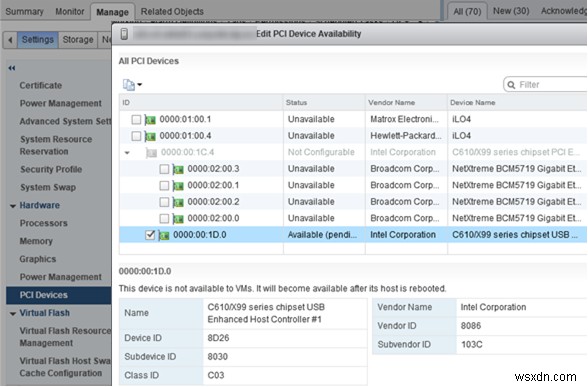Open Graphics under Hardware
This screenshot has height=387, width=588.
click(x=38, y=260)
